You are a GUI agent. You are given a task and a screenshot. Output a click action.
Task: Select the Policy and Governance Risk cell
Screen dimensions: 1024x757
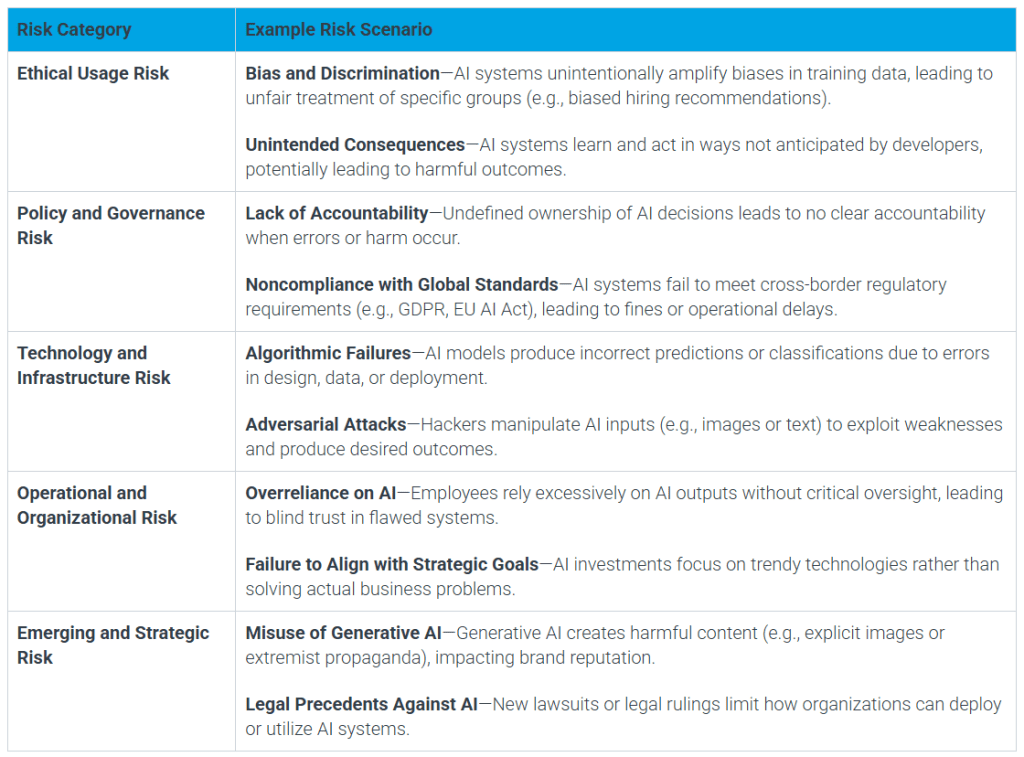(x=110, y=225)
